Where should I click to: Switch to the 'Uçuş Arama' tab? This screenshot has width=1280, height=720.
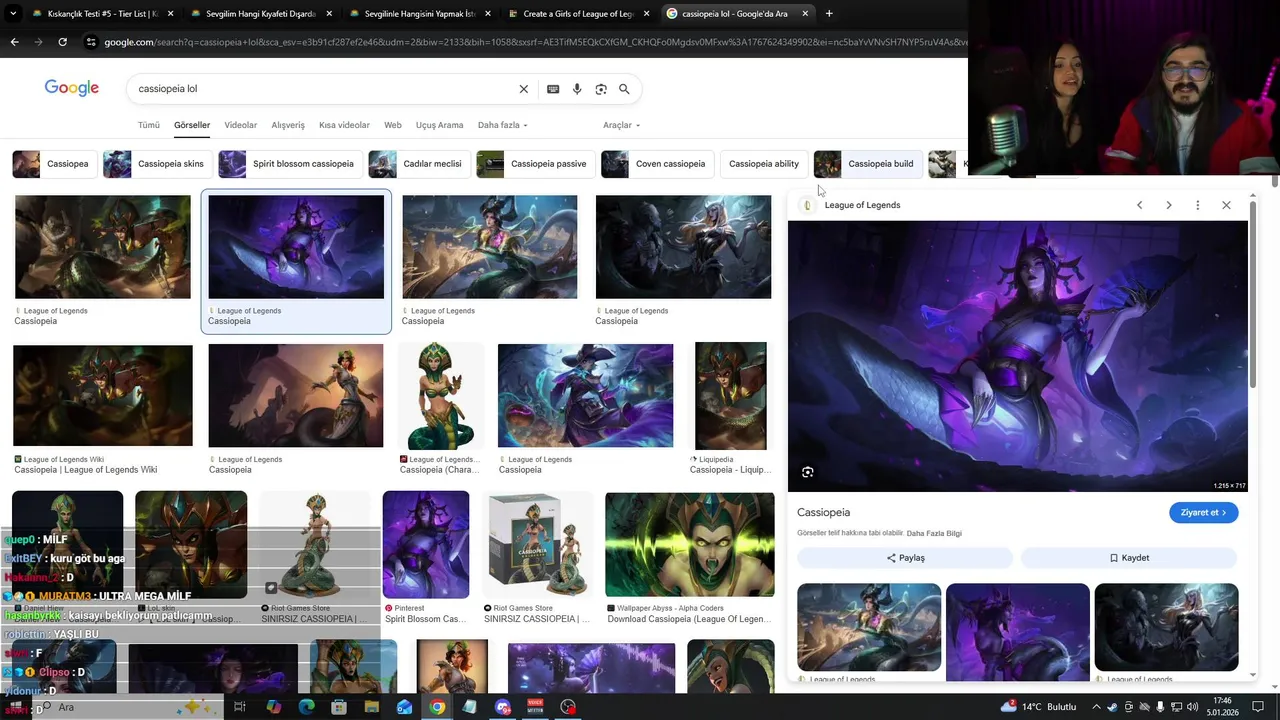[x=439, y=125]
